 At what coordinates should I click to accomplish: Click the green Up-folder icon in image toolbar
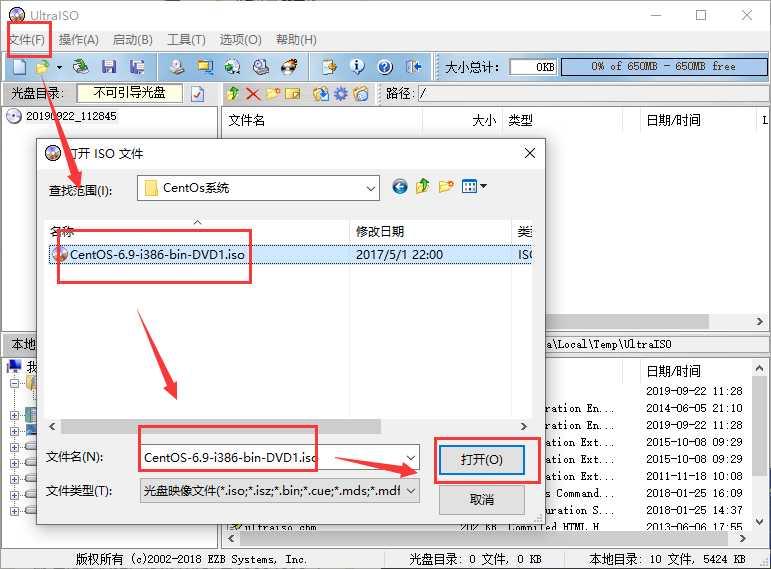(x=233, y=93)
